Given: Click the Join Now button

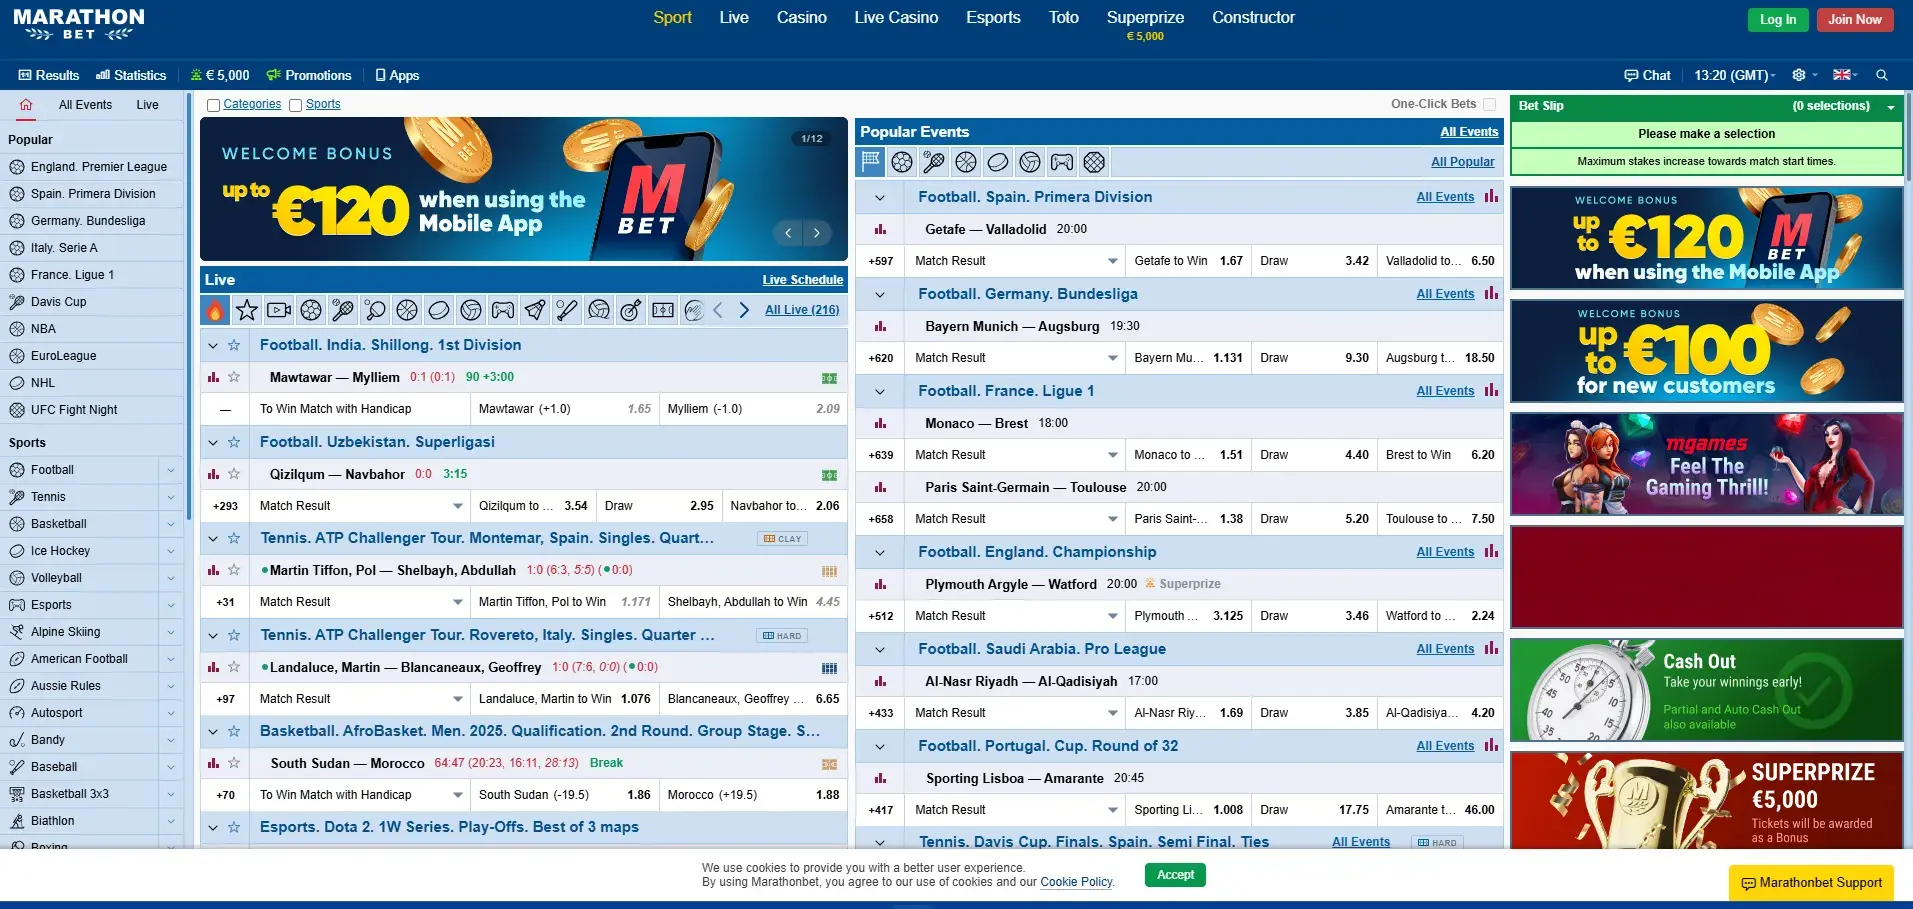Looking at the screenshot, I should 1855,19.
